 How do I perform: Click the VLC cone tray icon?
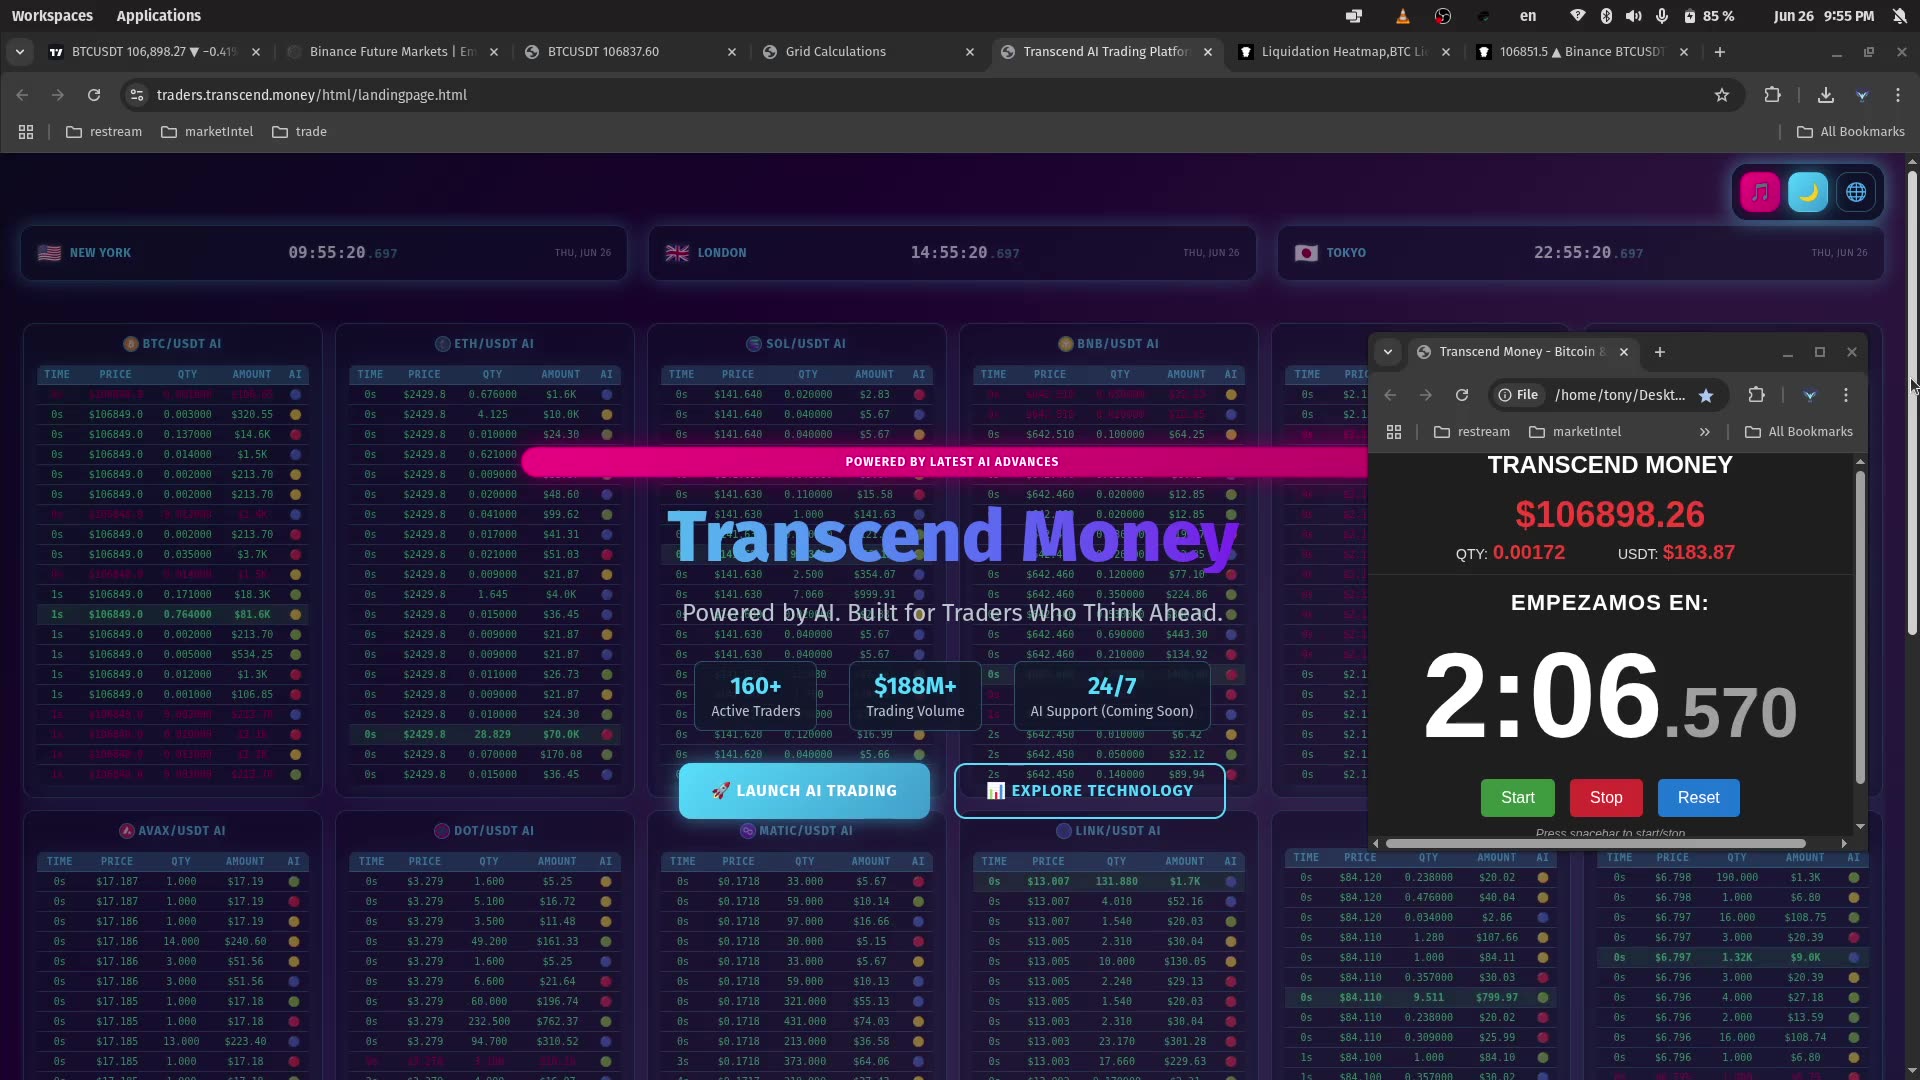pyautogui.click(x=1402, y=16)
